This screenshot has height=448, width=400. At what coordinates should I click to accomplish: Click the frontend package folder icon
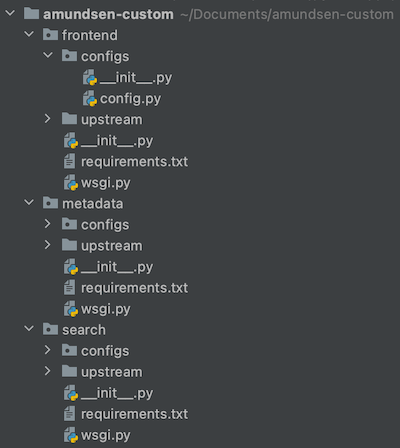tap(50, 35)
